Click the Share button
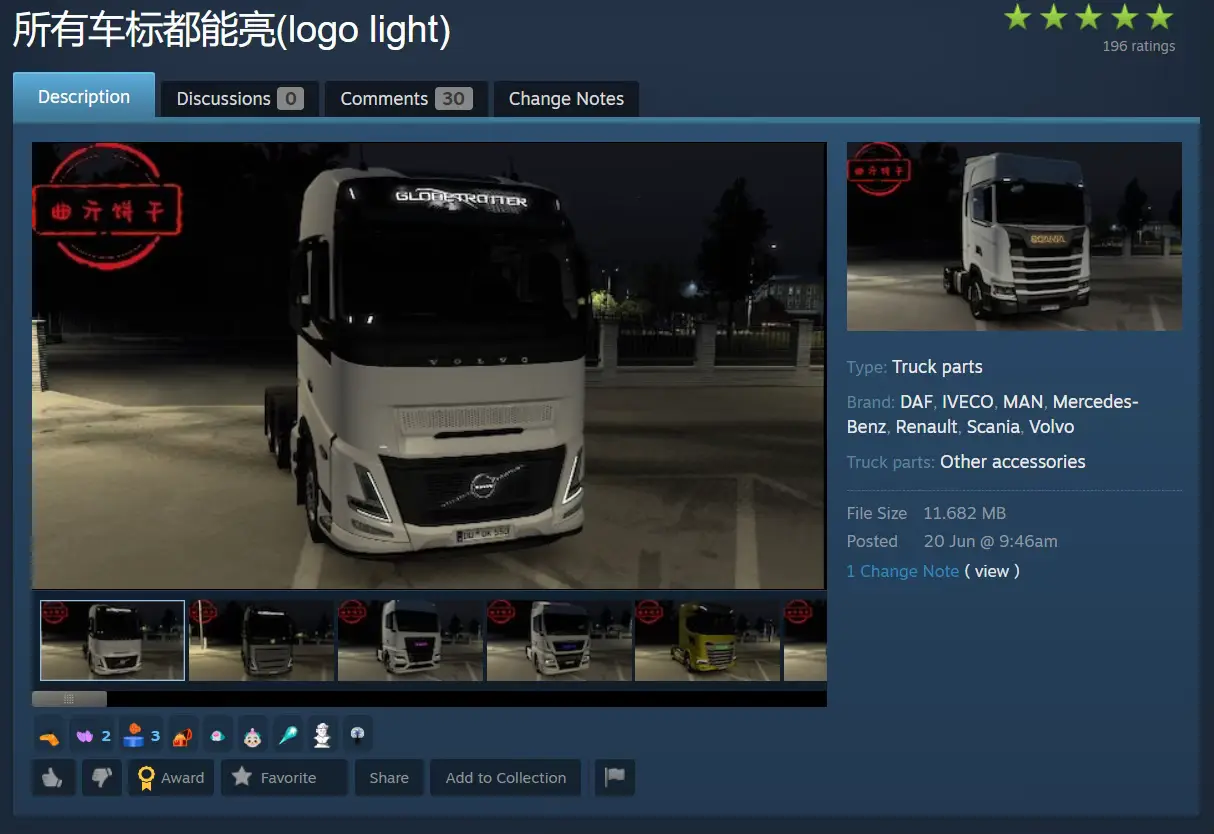The width and height of the screenshot is (1214, 834). coord(389,777)
